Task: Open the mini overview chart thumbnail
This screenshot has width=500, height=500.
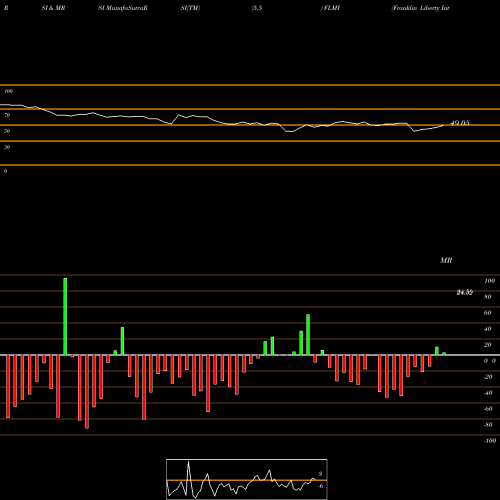Action: (247, 479)
